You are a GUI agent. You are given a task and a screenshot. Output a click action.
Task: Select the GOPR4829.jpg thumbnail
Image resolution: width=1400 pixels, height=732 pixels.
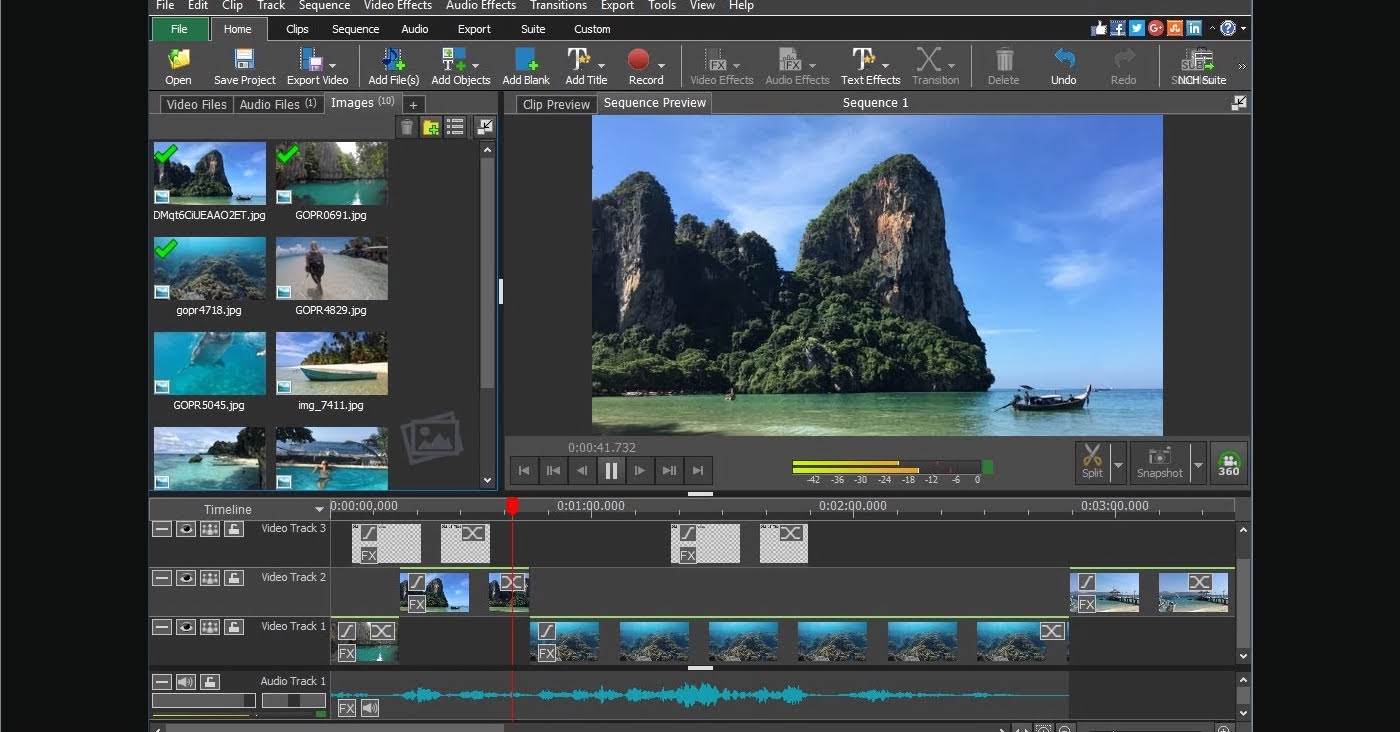331,269
